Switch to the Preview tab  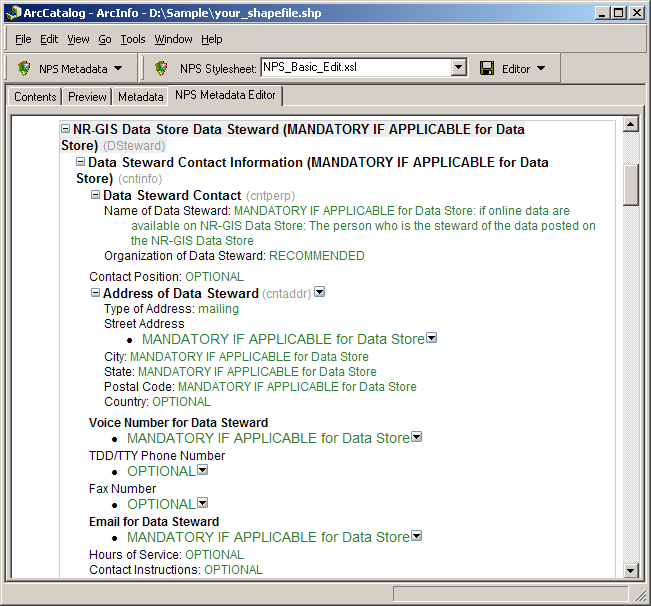tap(87, 97)
